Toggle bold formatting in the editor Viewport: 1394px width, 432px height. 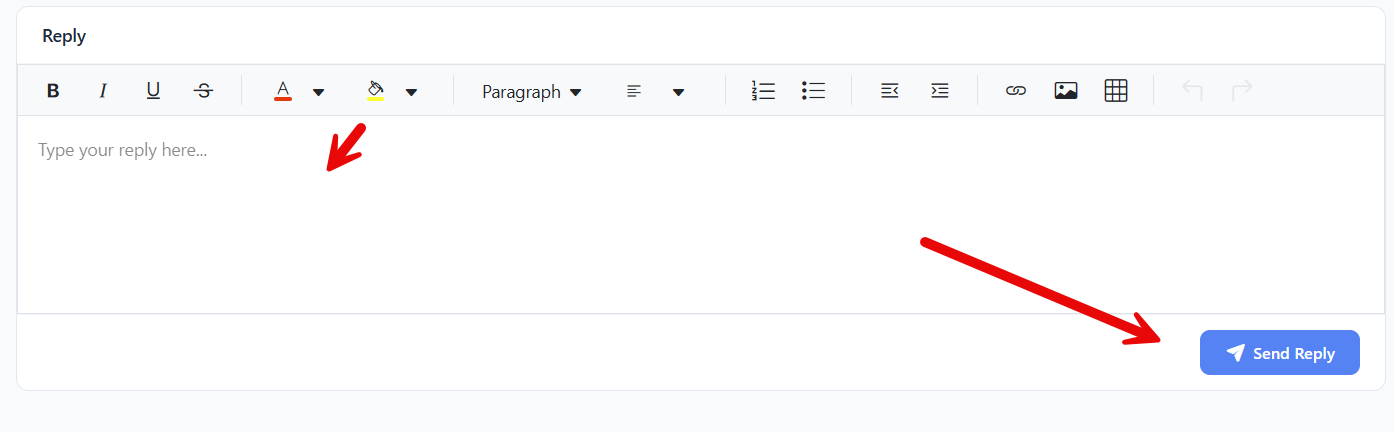point(53,91)
